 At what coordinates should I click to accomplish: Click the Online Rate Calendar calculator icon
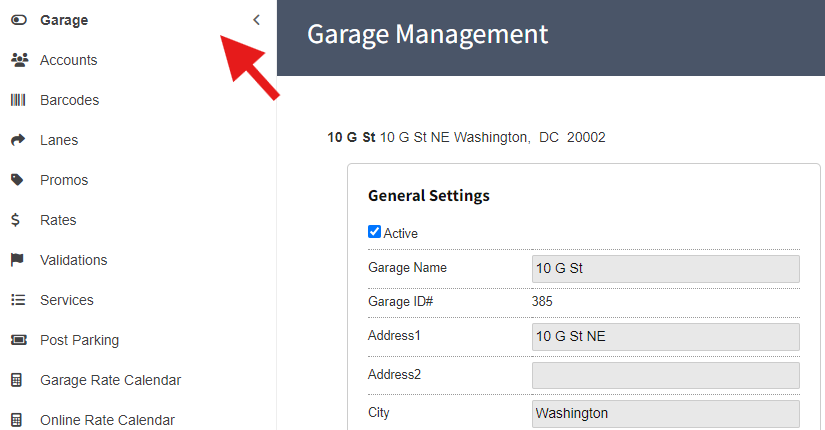tap(16, 420)
